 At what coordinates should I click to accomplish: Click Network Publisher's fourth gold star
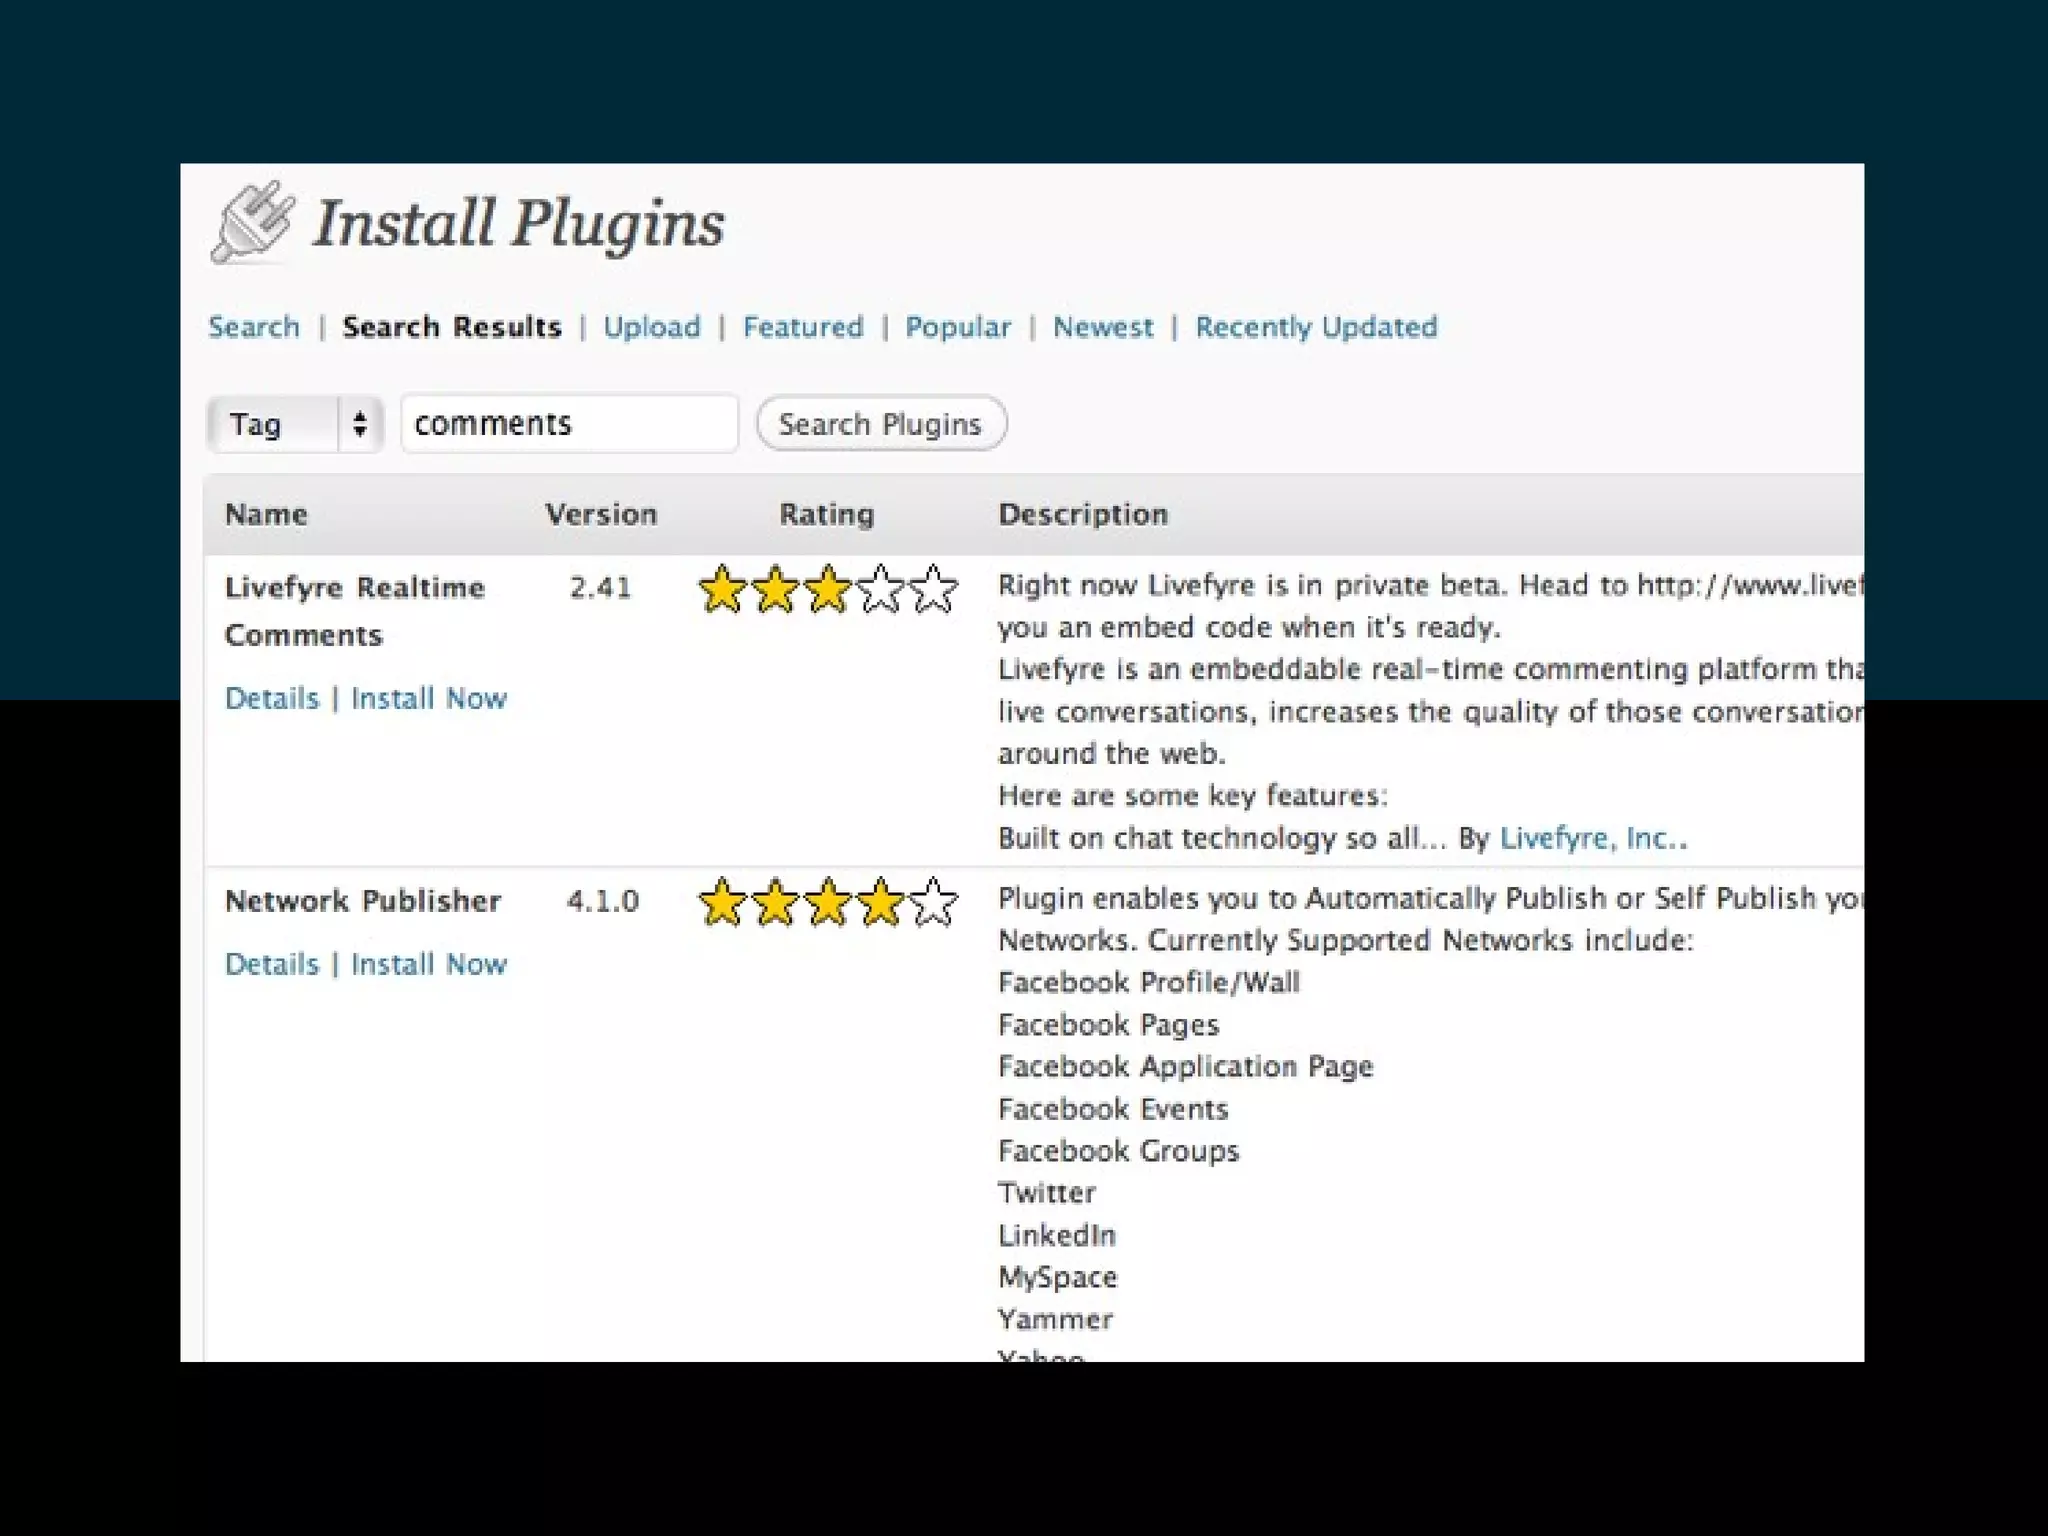pos(880,902)
